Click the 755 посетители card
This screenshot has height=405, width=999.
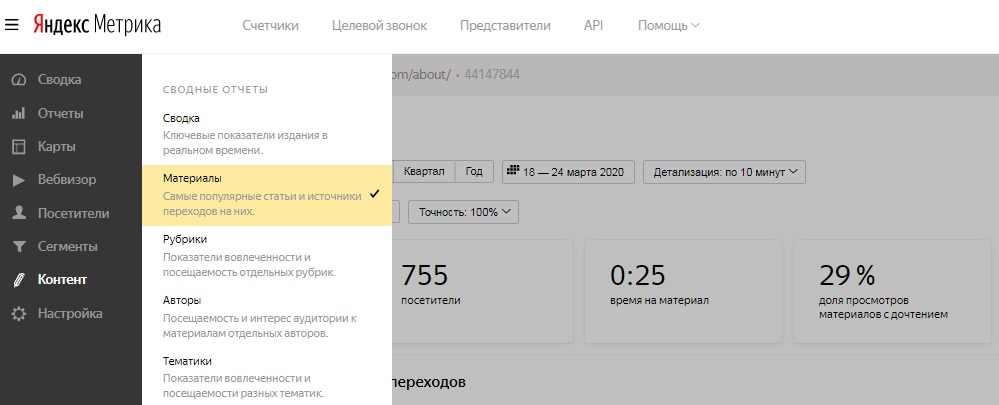point(482,292)
